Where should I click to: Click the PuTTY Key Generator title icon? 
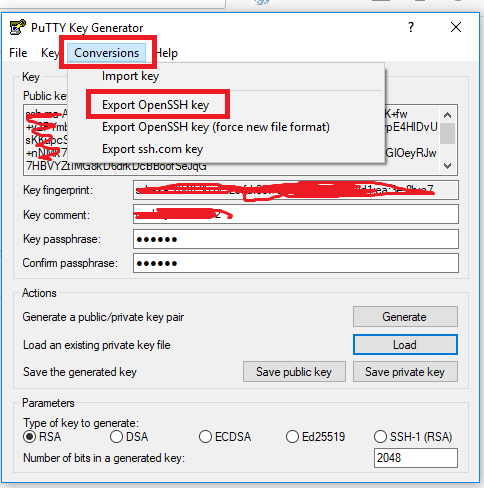17,27
